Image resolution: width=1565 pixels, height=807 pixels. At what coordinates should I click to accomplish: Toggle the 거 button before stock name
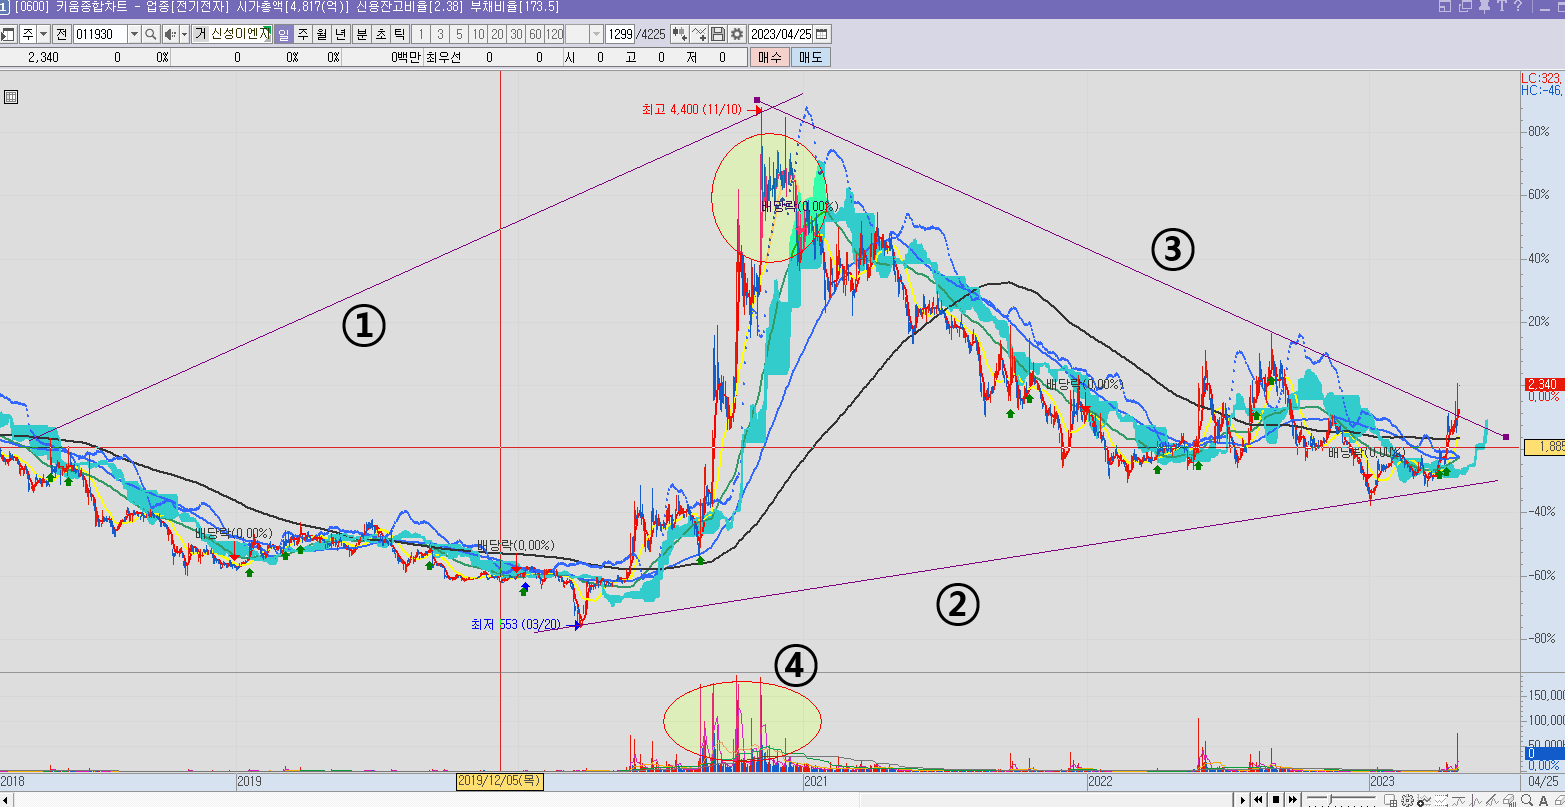click(x=201, y=34)
